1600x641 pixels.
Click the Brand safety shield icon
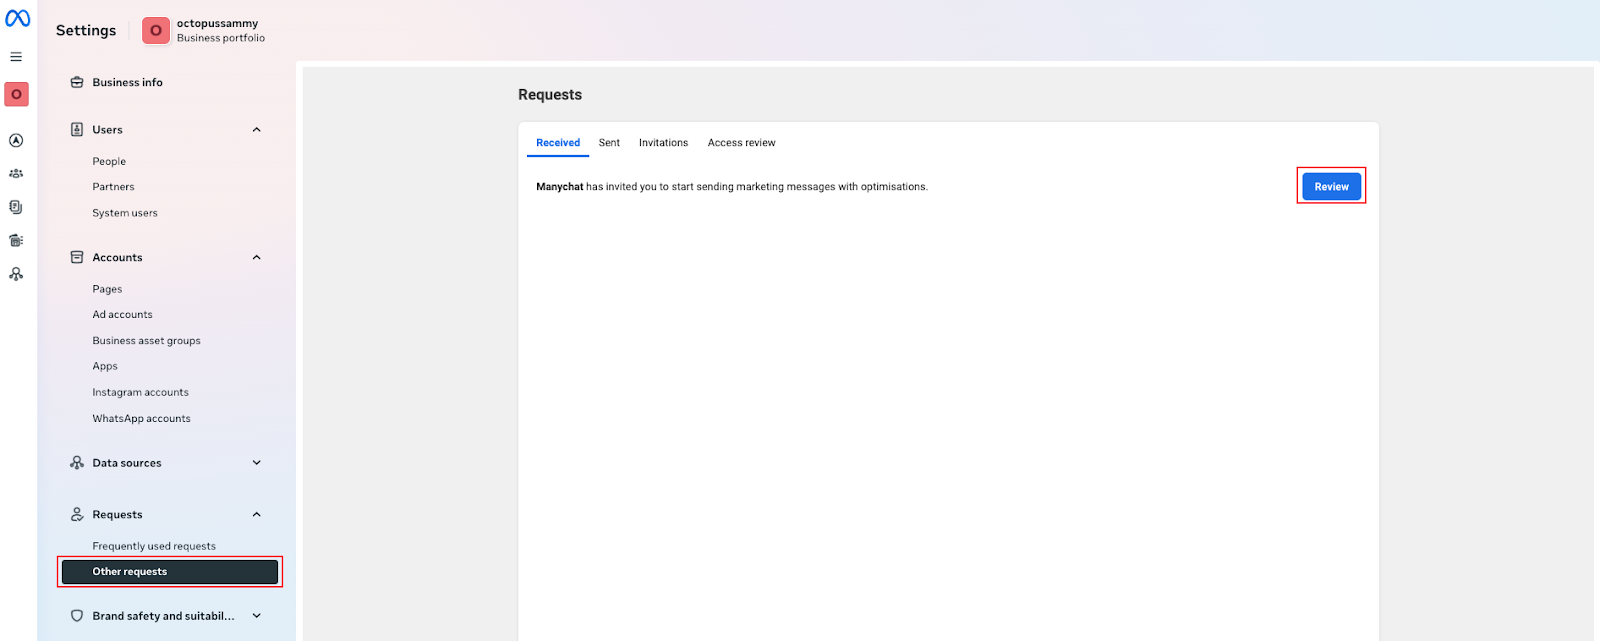[77, 616]
